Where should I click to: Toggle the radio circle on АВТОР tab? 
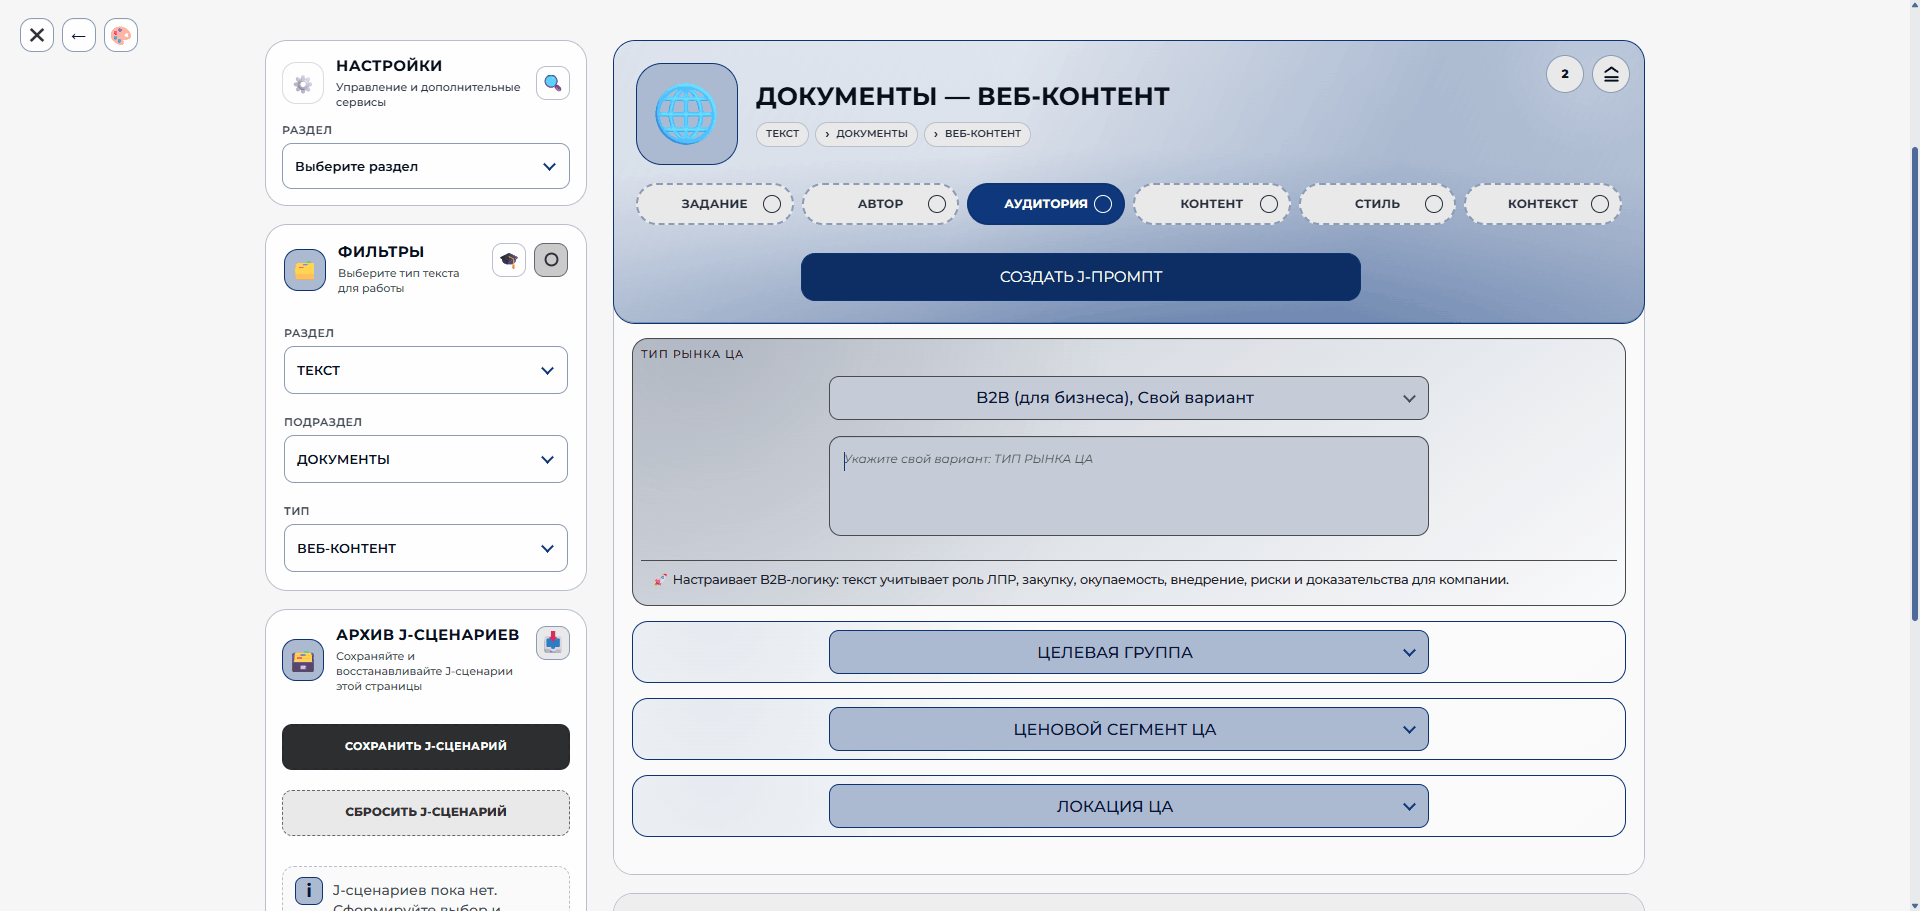[x=937, y=204]
